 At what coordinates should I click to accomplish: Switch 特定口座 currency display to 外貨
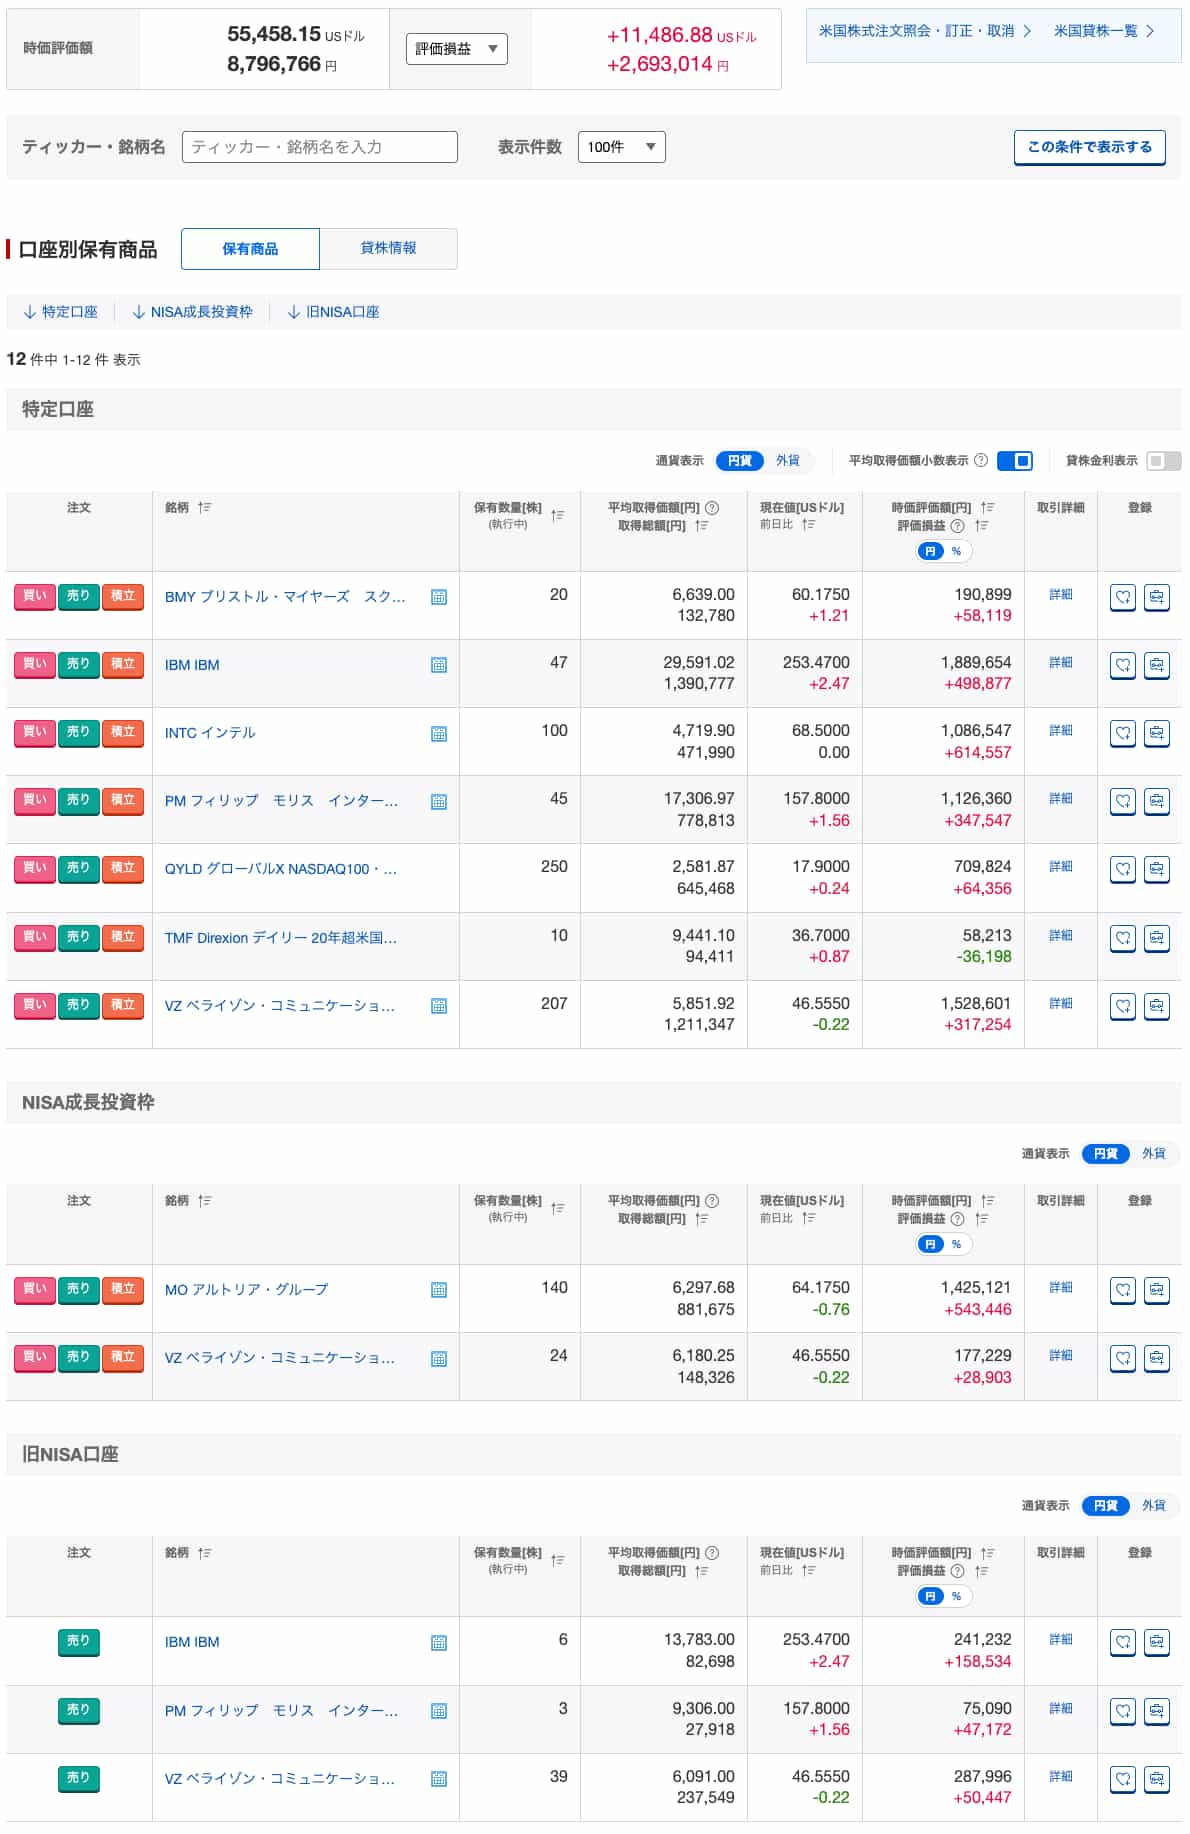788,460
